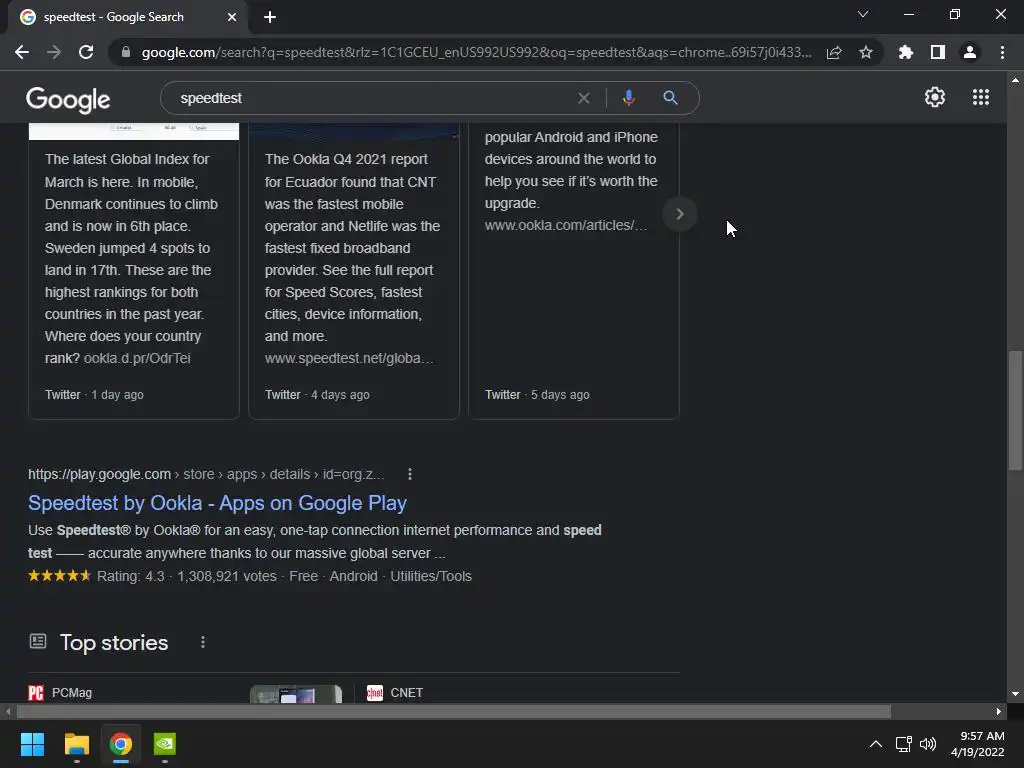1024x768 pixels.
Task: Click the Top stories newspaper icon
Action: coord(38,641)
